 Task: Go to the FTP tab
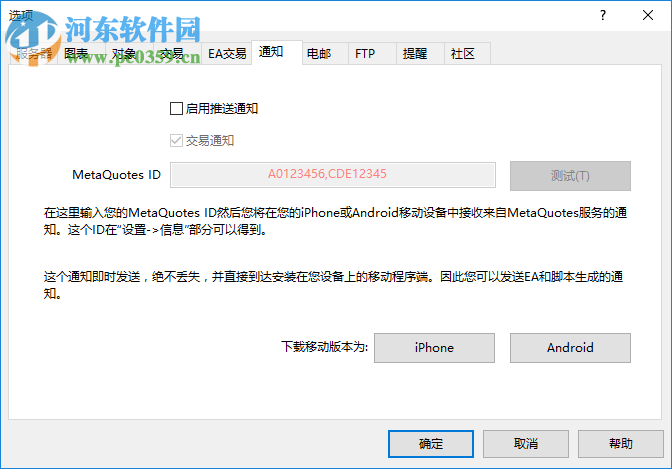pyautogui.click(x=372, y=54)
